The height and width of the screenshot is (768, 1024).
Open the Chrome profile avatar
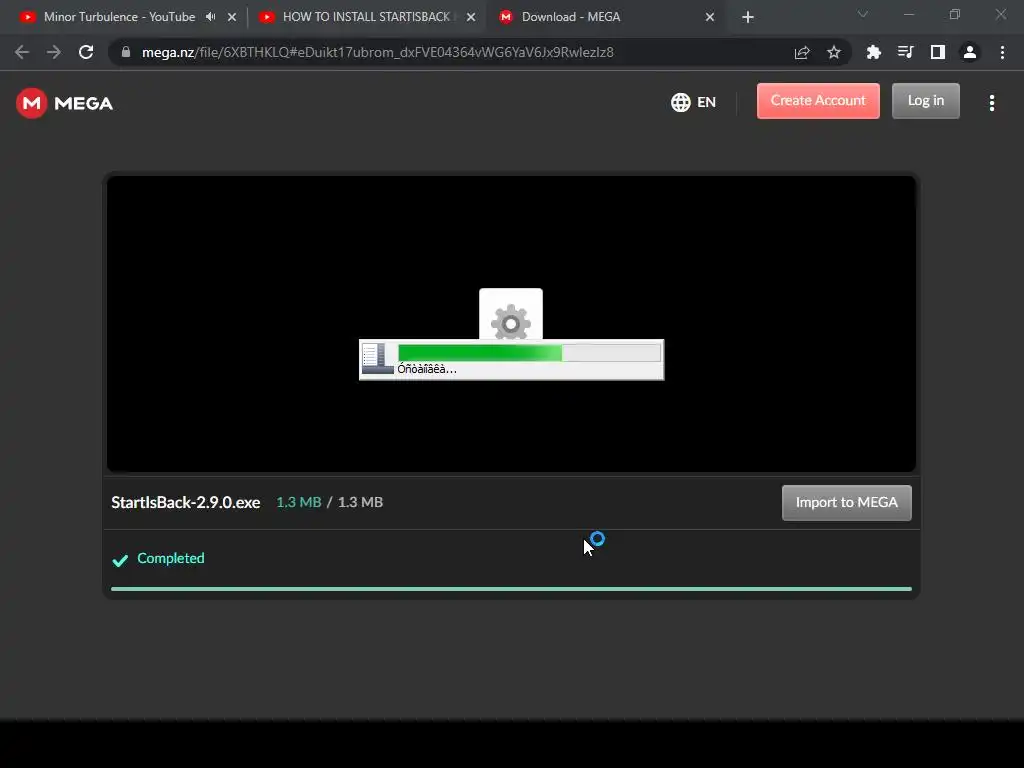point(970,52)
